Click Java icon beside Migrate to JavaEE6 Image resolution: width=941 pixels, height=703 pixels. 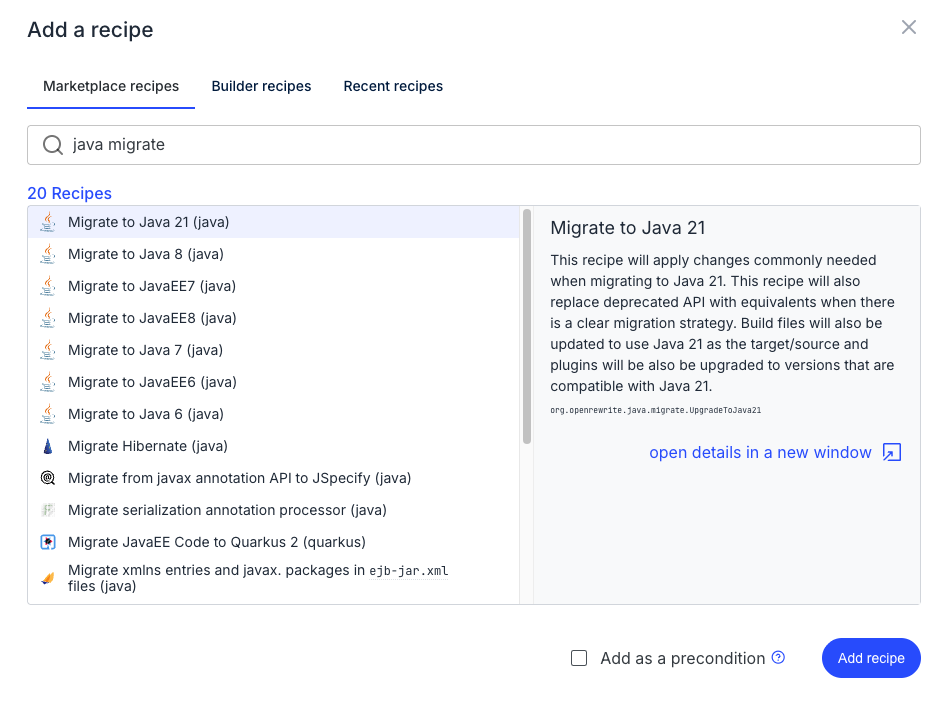click(x=48, y=382)
